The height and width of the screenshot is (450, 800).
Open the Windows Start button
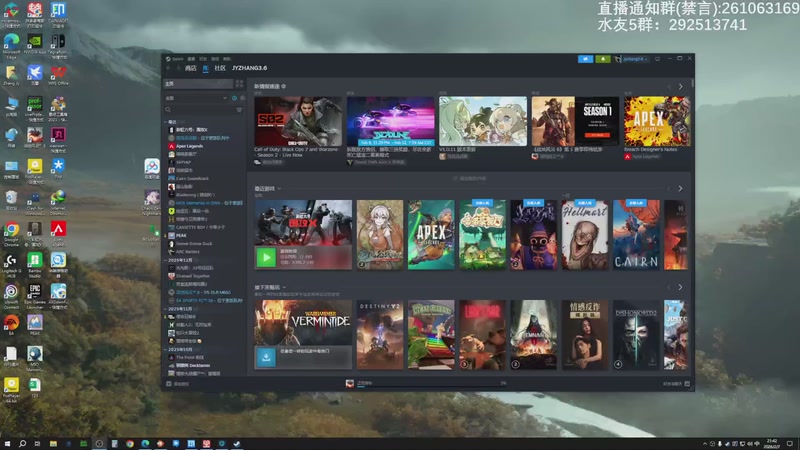coord(7,444)
